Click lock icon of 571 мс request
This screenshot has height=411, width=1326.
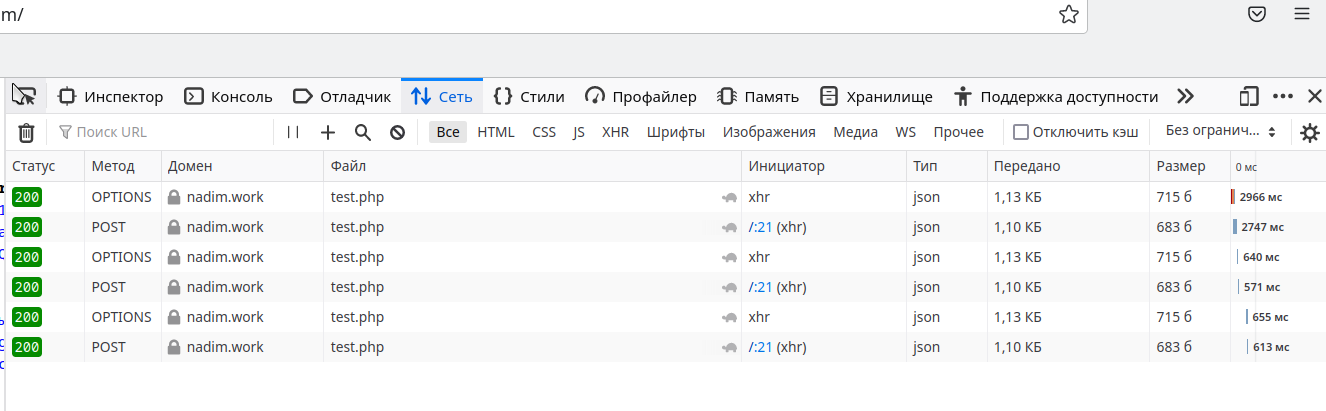[174, 287]
